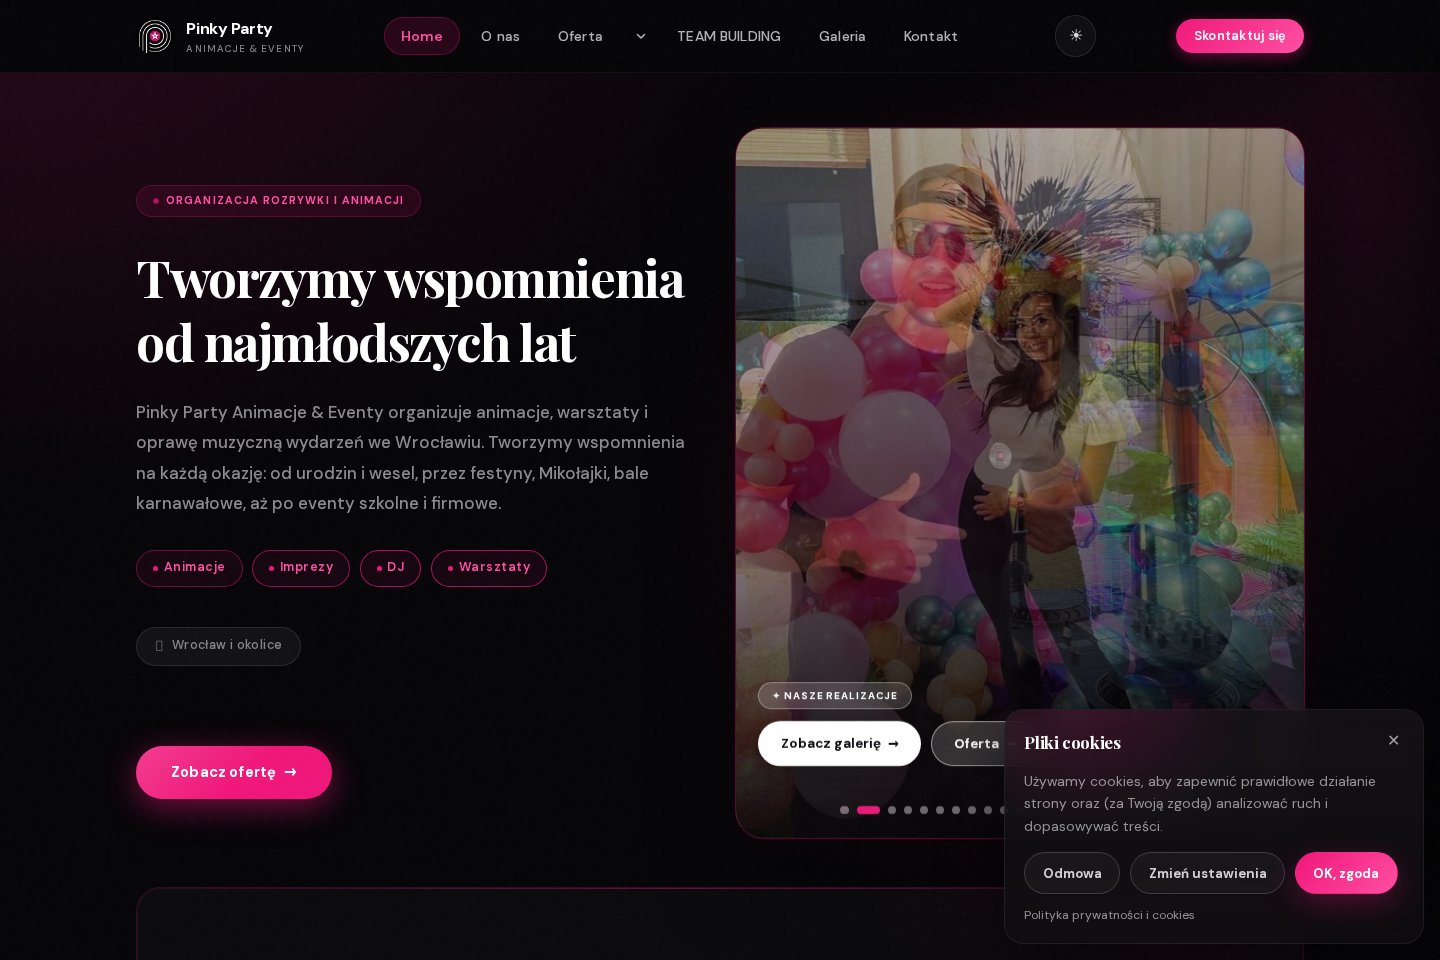Decline cookies with the Odmowa button
Screen dimensions: 1440x960
tap(1072, 873)
